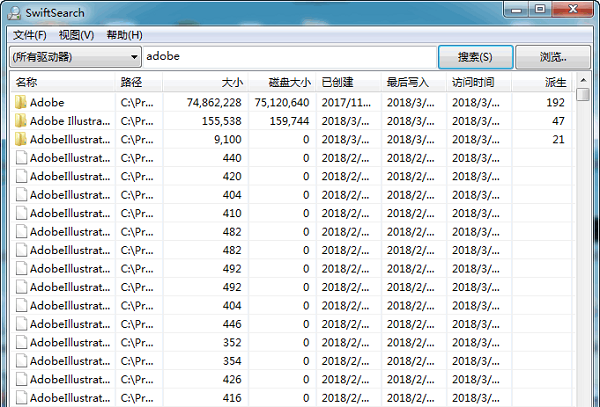Select size value 446
Image resolution: width=600 pixels, height=407 pixels.
click(x=232, y=324)
